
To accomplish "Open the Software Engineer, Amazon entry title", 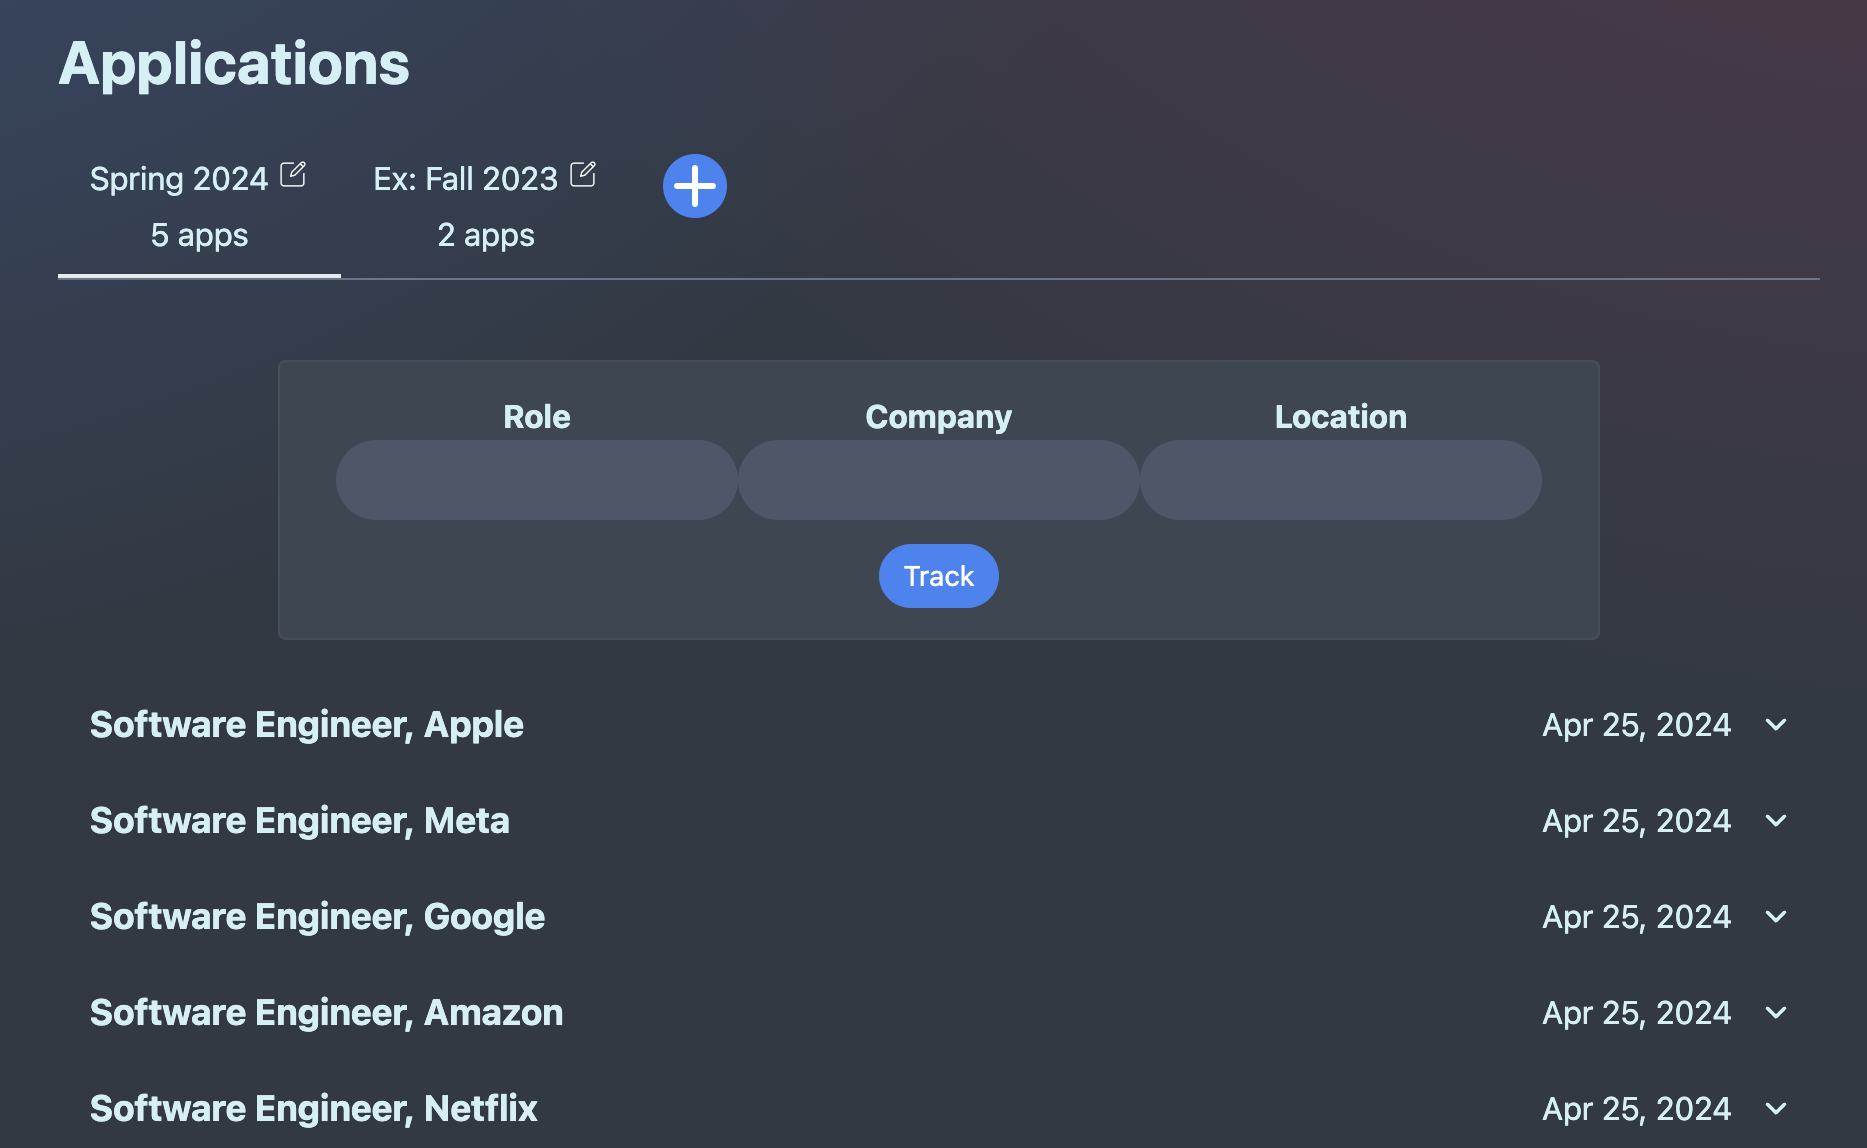I will [327, 1013].
